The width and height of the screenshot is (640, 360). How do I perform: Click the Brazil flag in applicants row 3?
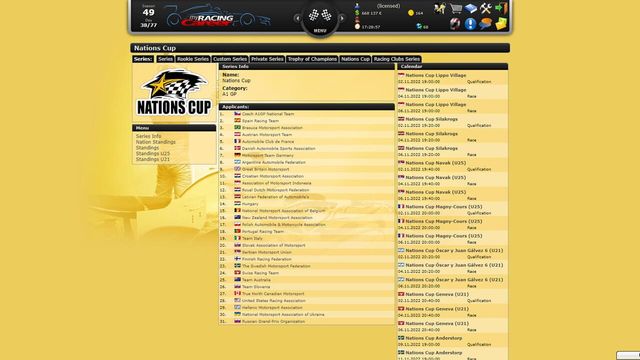[237, 128]
